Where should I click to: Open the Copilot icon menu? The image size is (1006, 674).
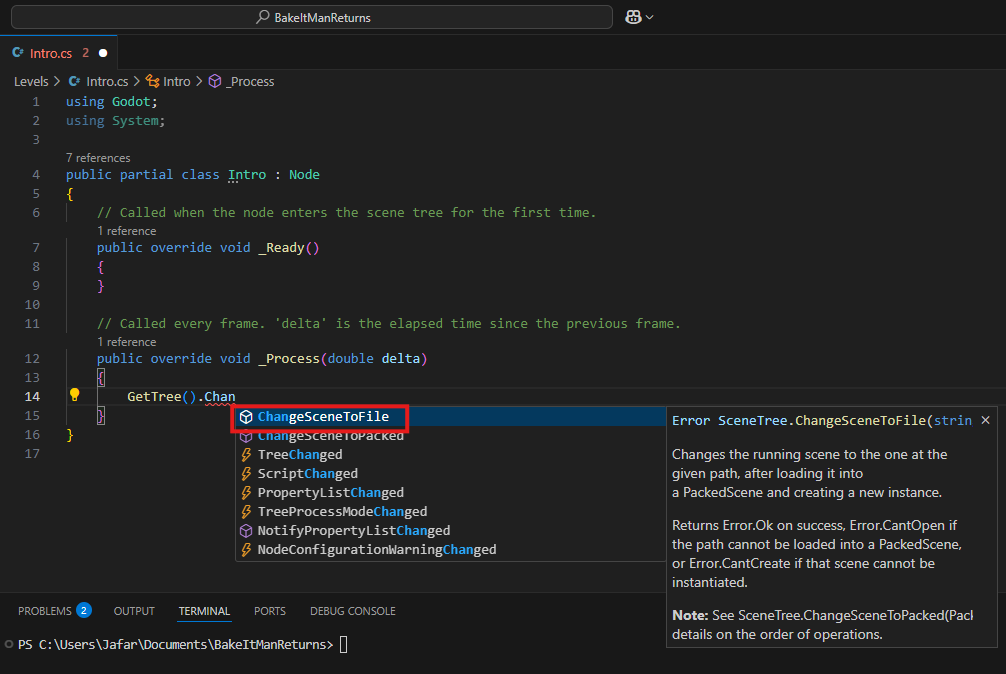[x=633, y=17]
